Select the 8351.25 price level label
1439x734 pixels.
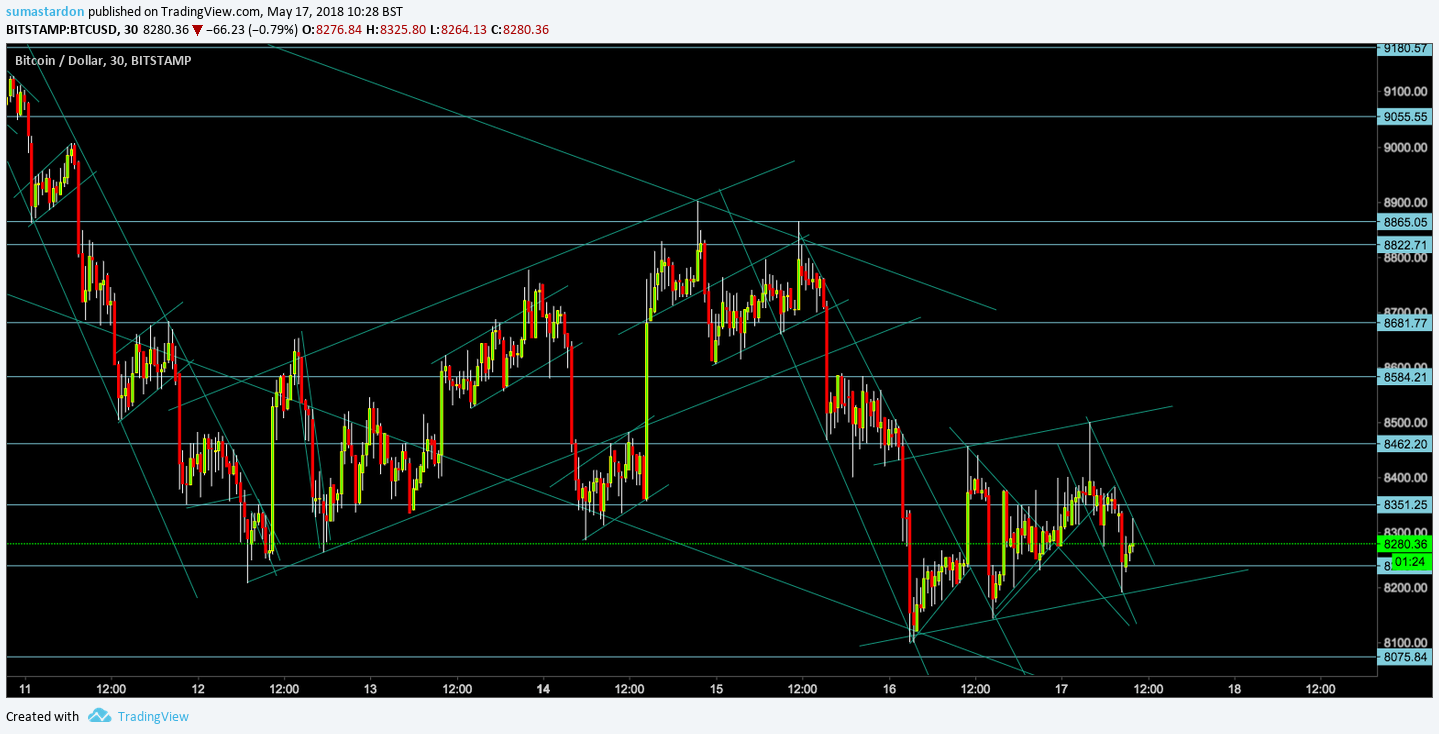[1405, 505]
